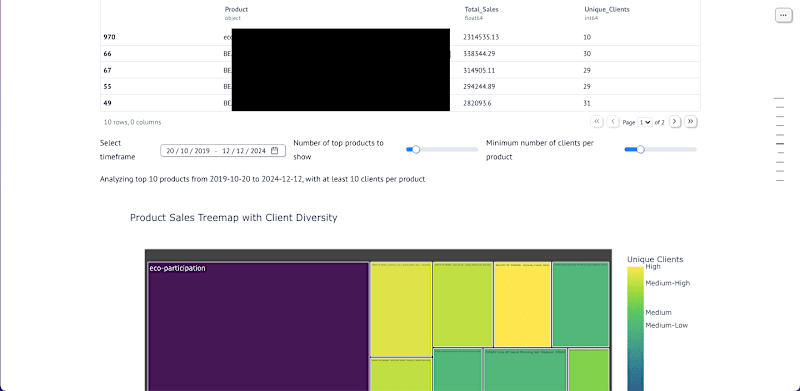Select table row with index 970

click(x=400, y=37)
